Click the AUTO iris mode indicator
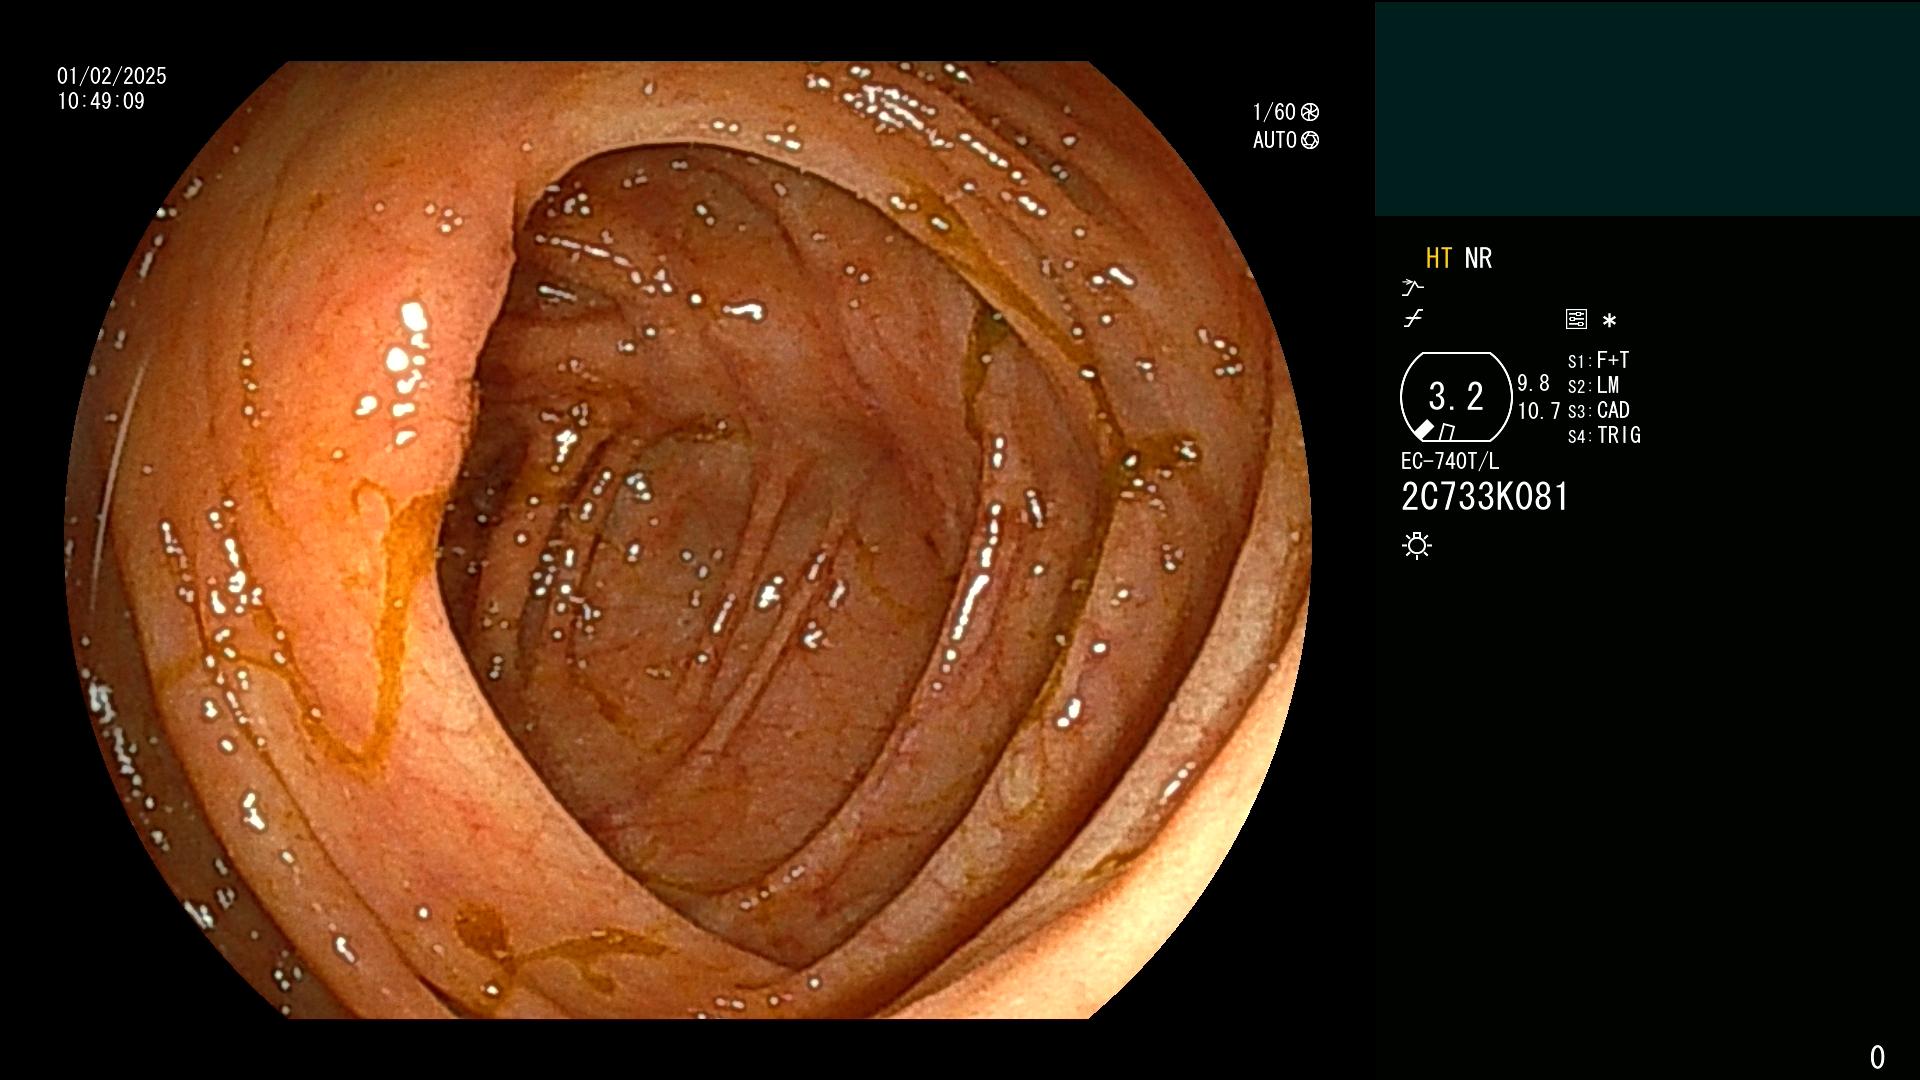1920x1080 pixels. click(1275, 140)
